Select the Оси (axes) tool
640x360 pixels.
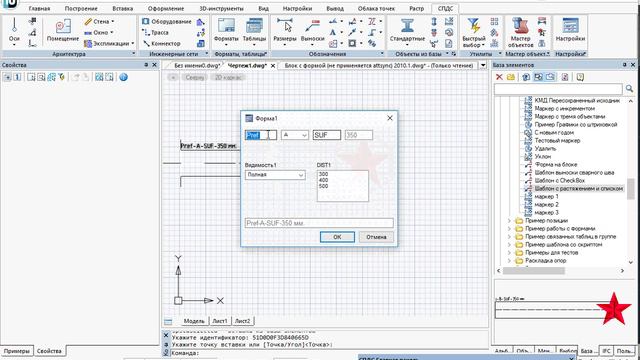pos(14,30)
